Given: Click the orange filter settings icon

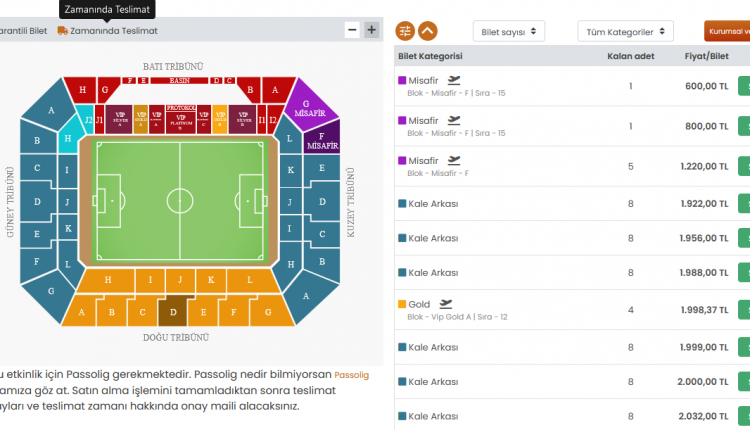Looking at the screenshot, I should coord(405,31).
